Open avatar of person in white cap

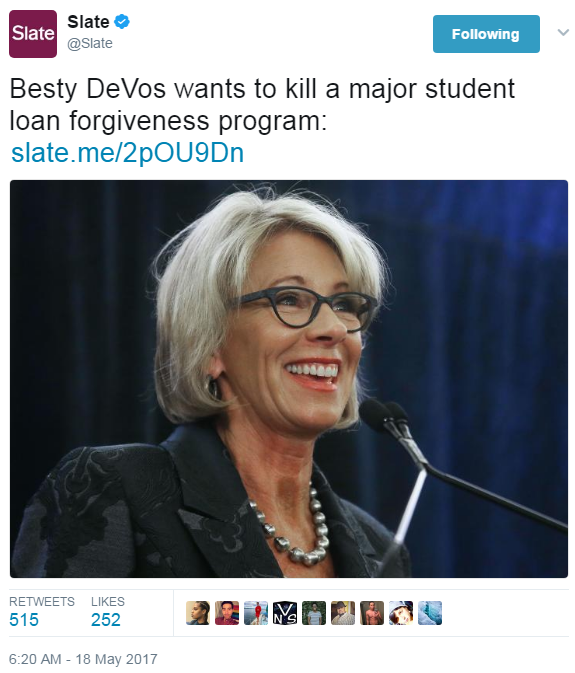click(401, 612)
